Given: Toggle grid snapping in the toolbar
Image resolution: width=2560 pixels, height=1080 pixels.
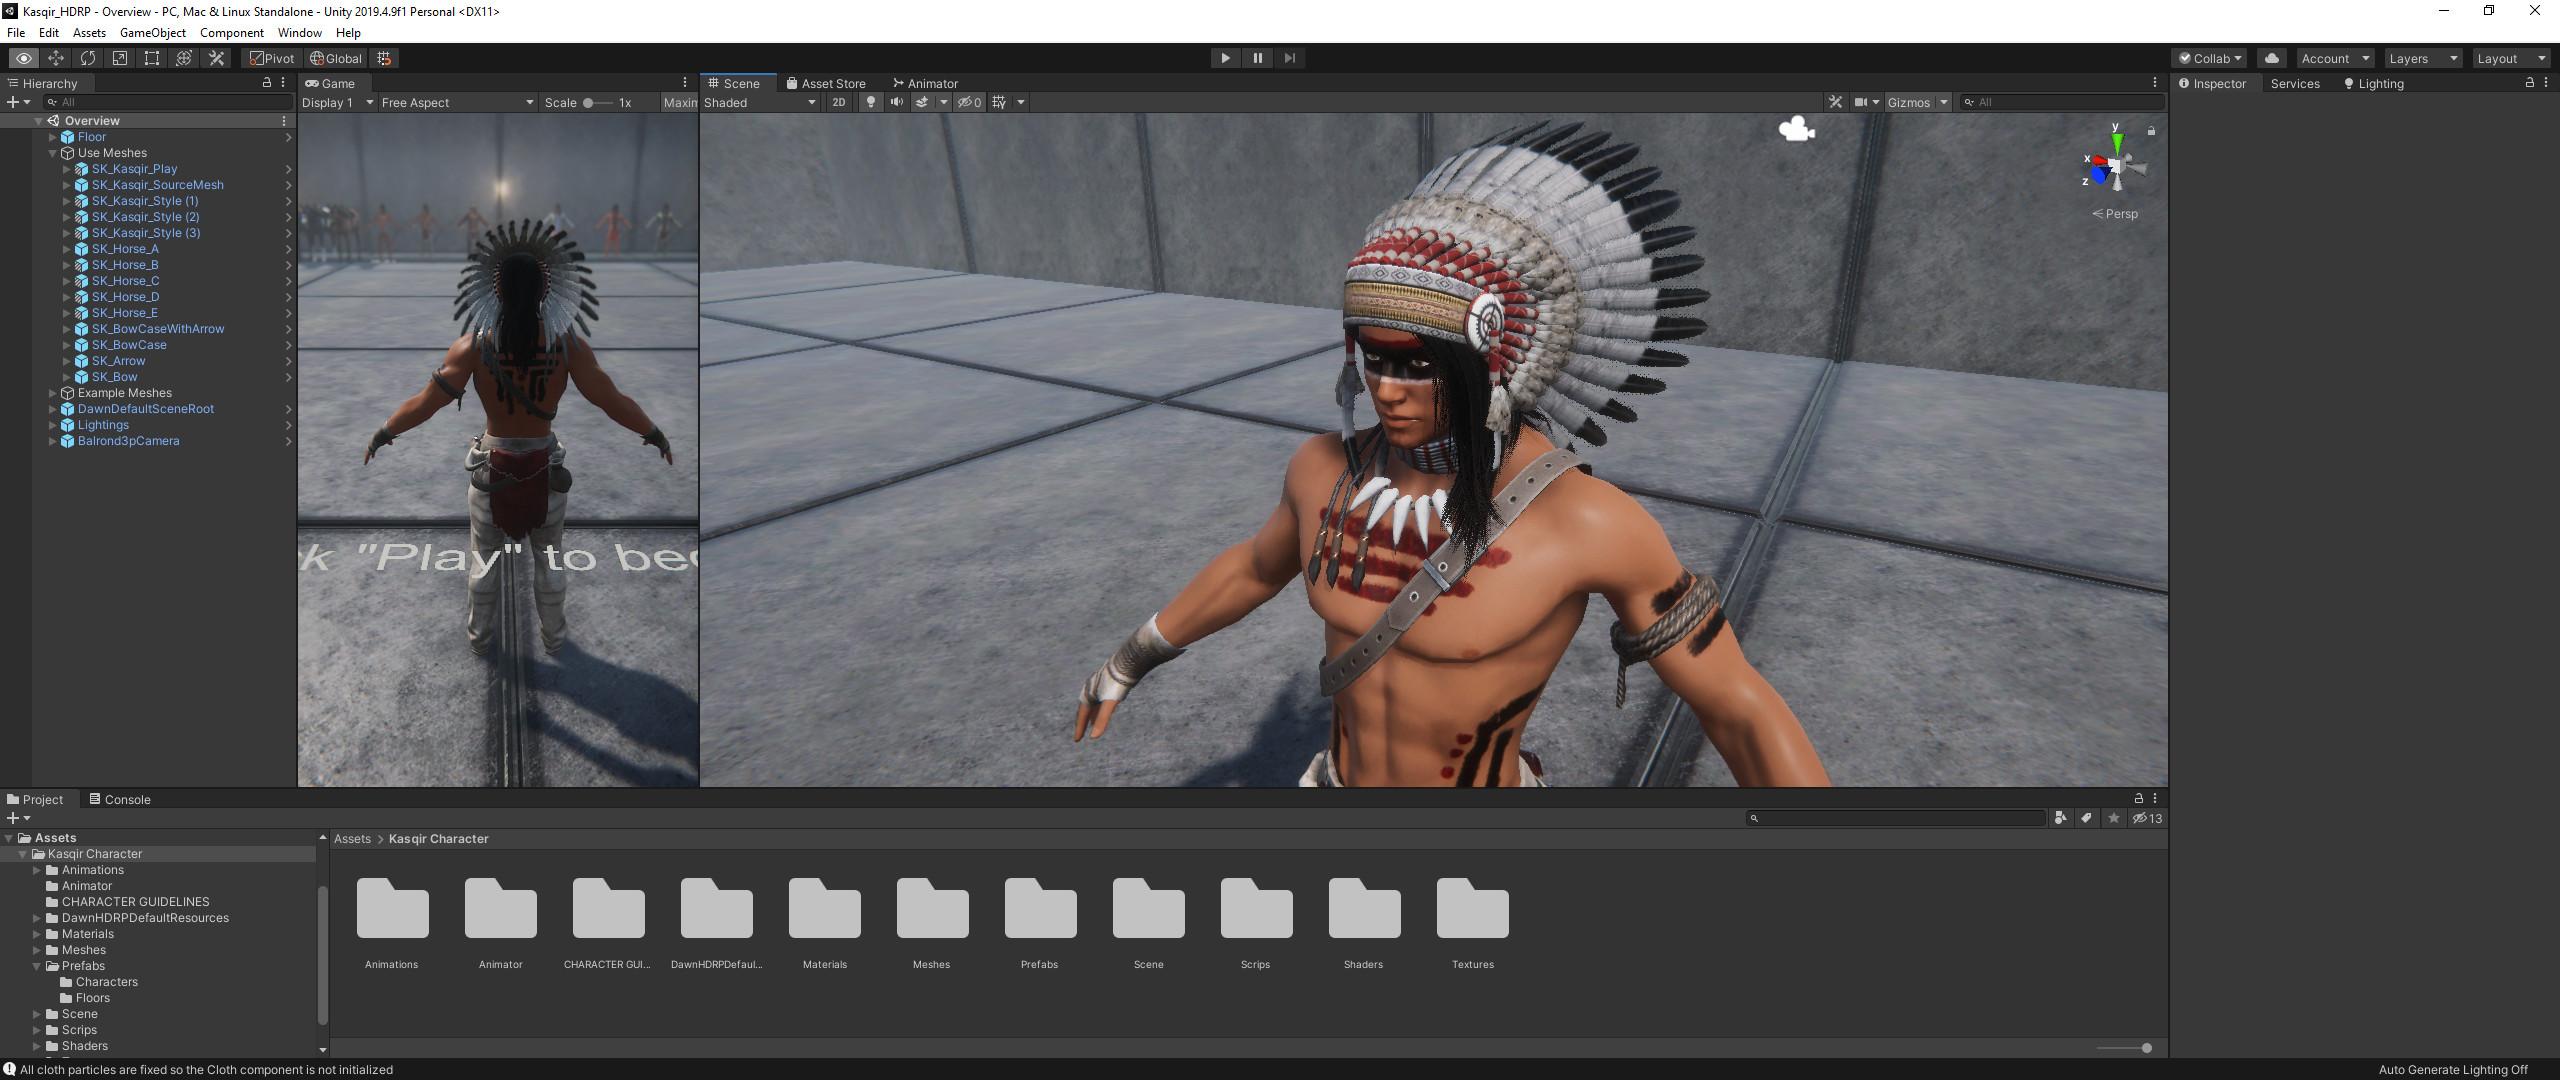Looking at the screenshot, I should coord(384,58).
